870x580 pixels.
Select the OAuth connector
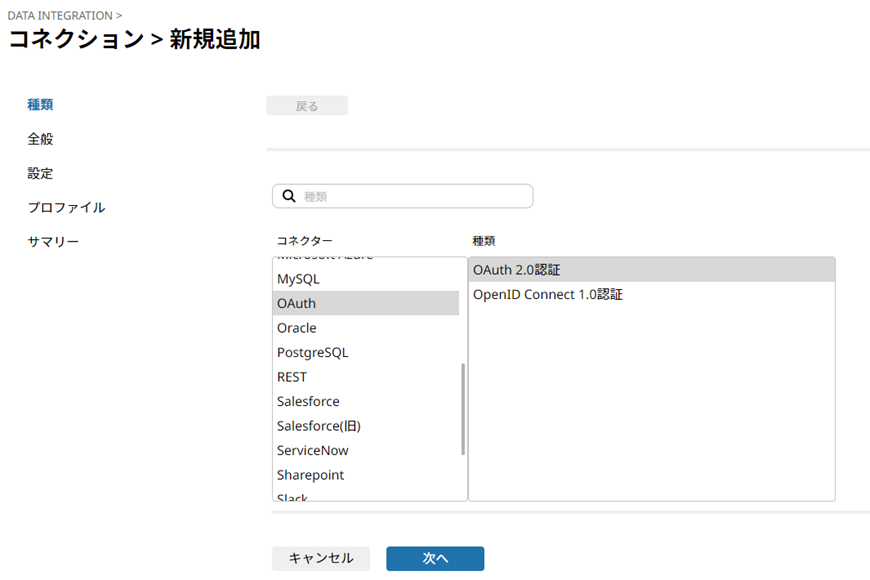pyautogui.click(x=366, y=303)
